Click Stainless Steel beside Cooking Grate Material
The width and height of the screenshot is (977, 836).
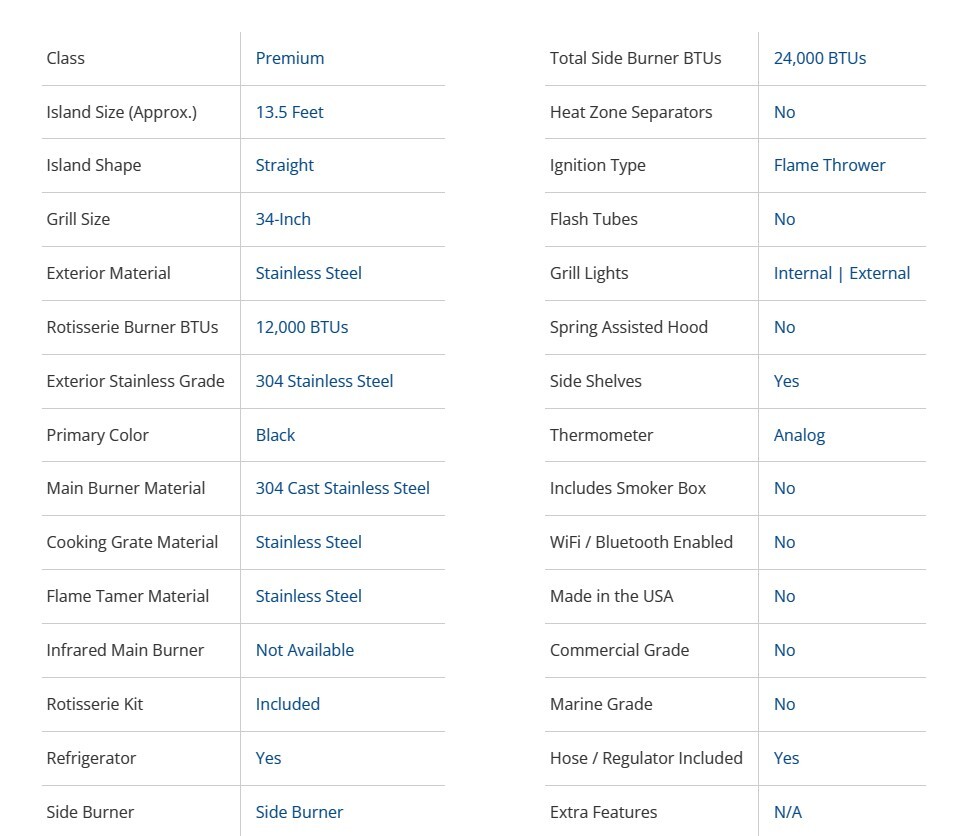pos(308,542)
